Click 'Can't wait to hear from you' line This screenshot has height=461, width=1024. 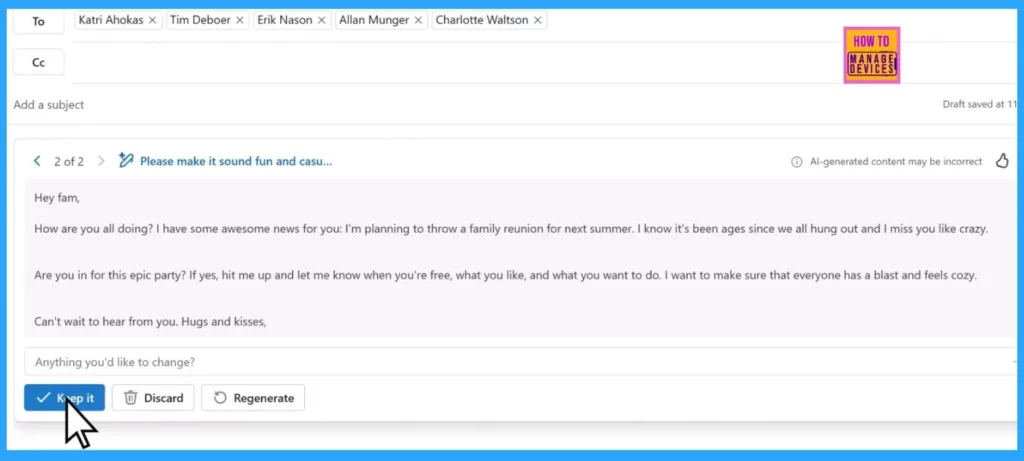point(150,321)
